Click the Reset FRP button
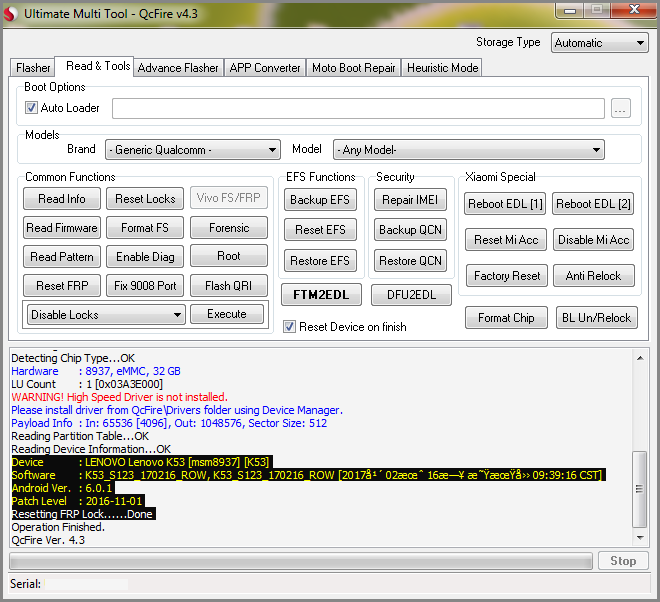Image resolution: width=660 pixels, height=602 pixels. coord(62,286)
